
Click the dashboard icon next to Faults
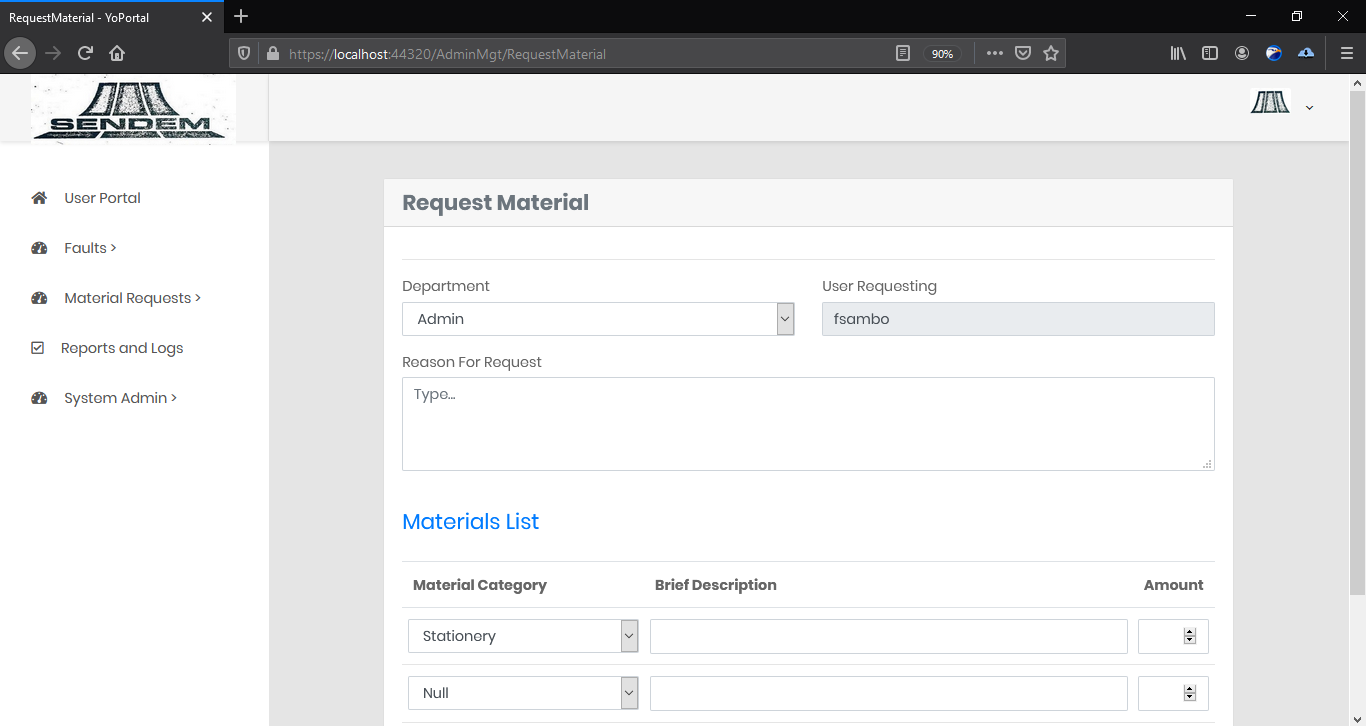[x=39, y=248]
